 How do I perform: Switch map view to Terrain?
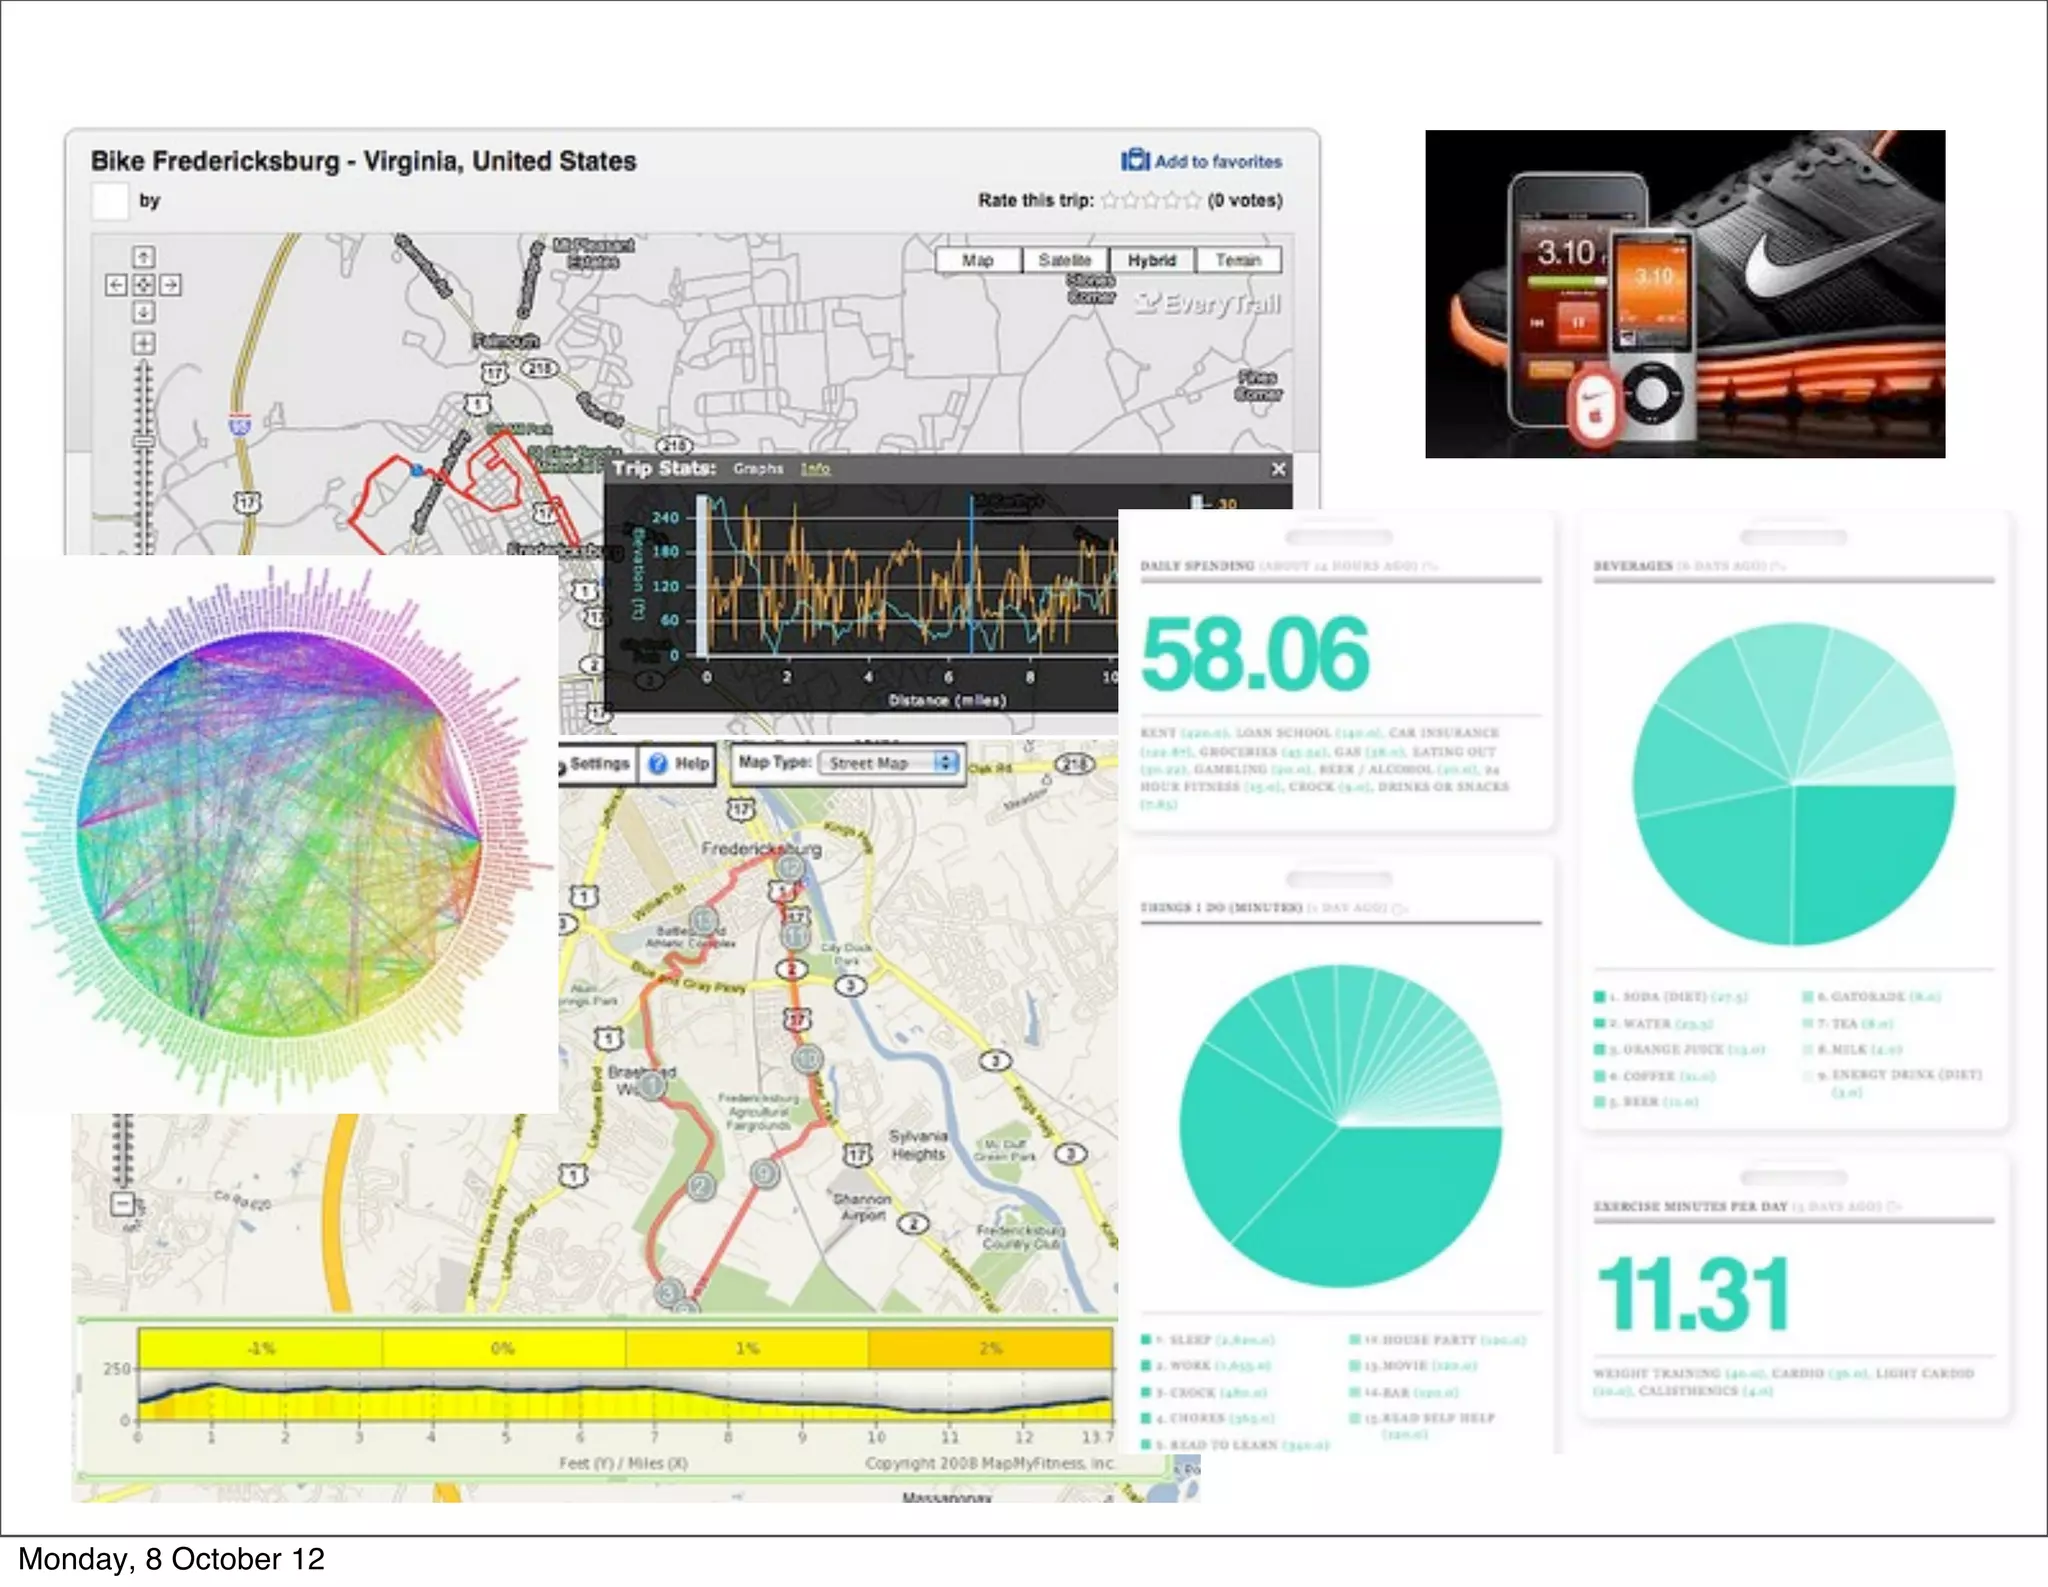coord(1237,260)
